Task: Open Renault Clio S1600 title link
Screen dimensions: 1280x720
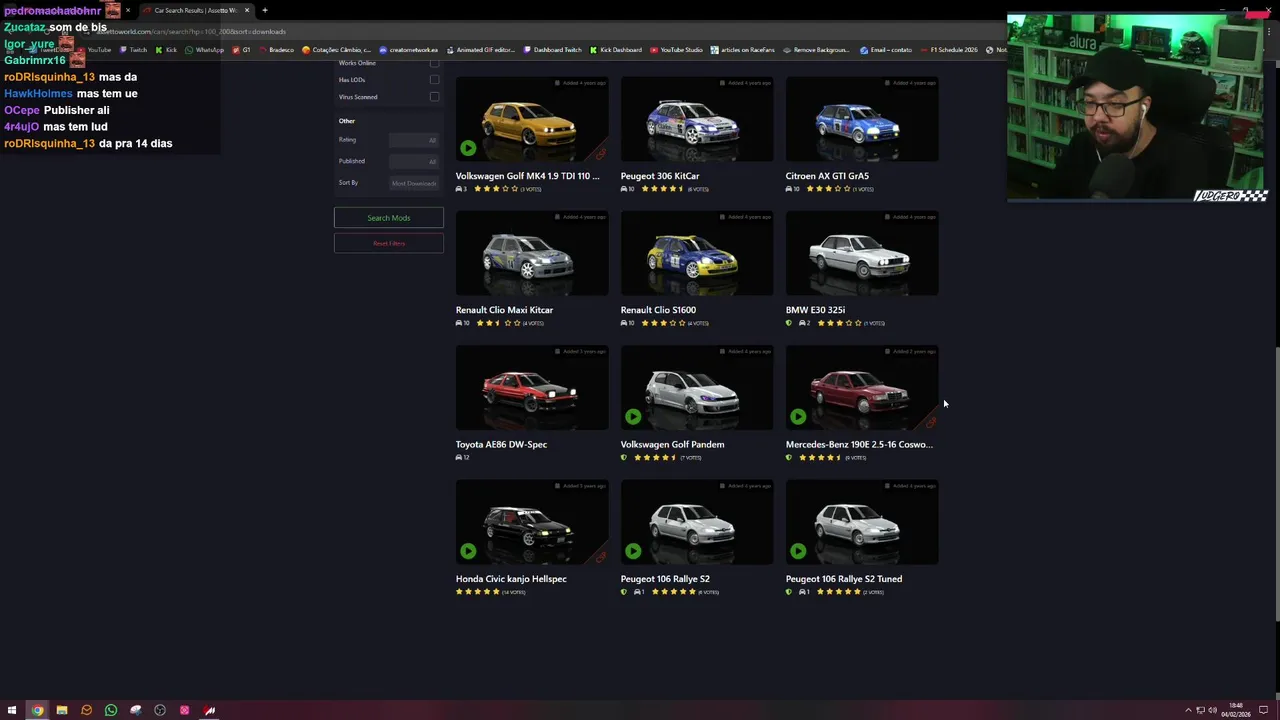Action: 658,310
